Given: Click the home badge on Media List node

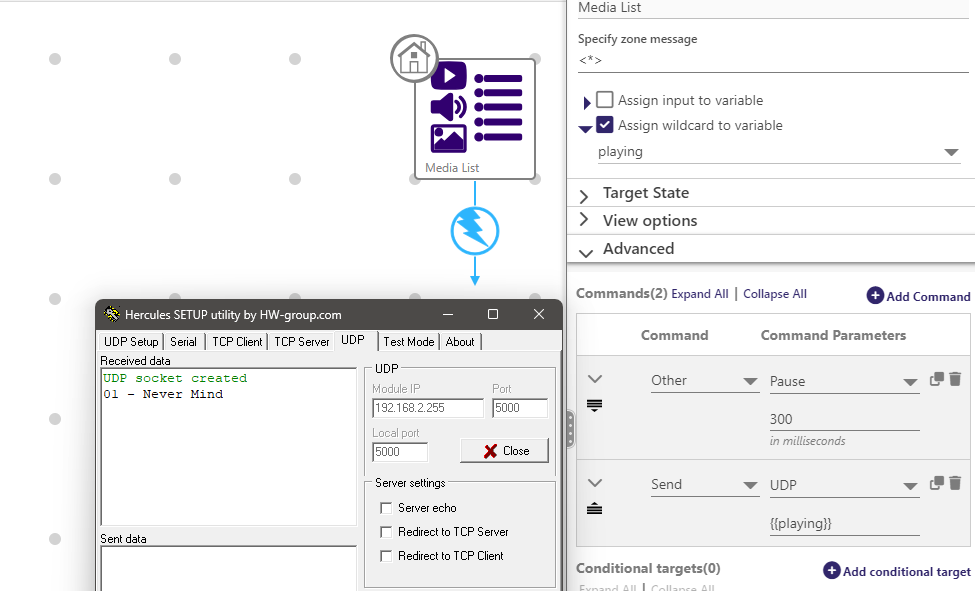Looking at the screenshot, I should (413, 59).
